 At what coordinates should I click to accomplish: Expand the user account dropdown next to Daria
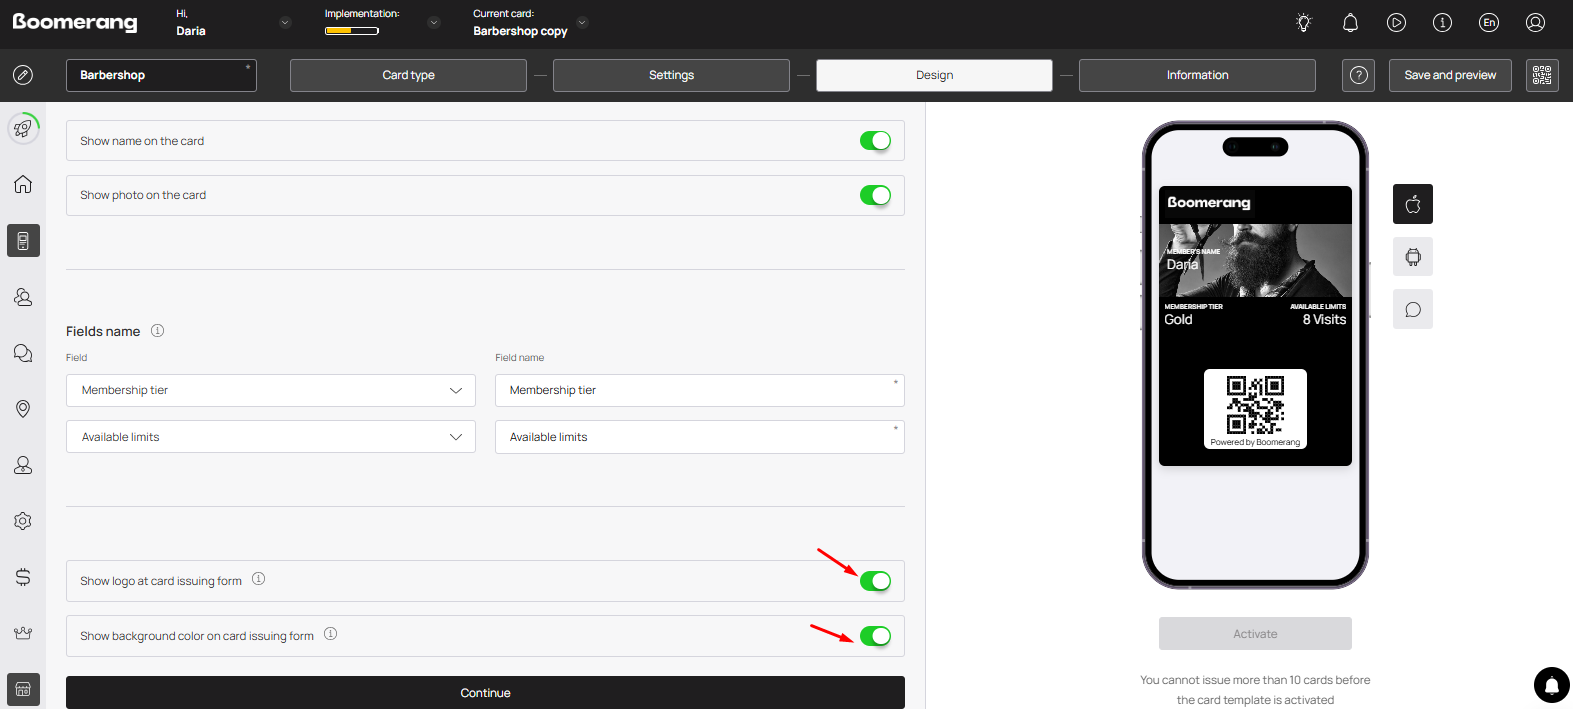point(285,23)
